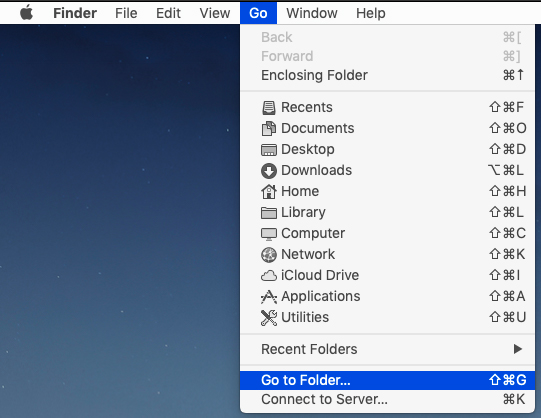The image size is (541, 418).
Task: Click the Network globe icon
Action: pos(269,255)
